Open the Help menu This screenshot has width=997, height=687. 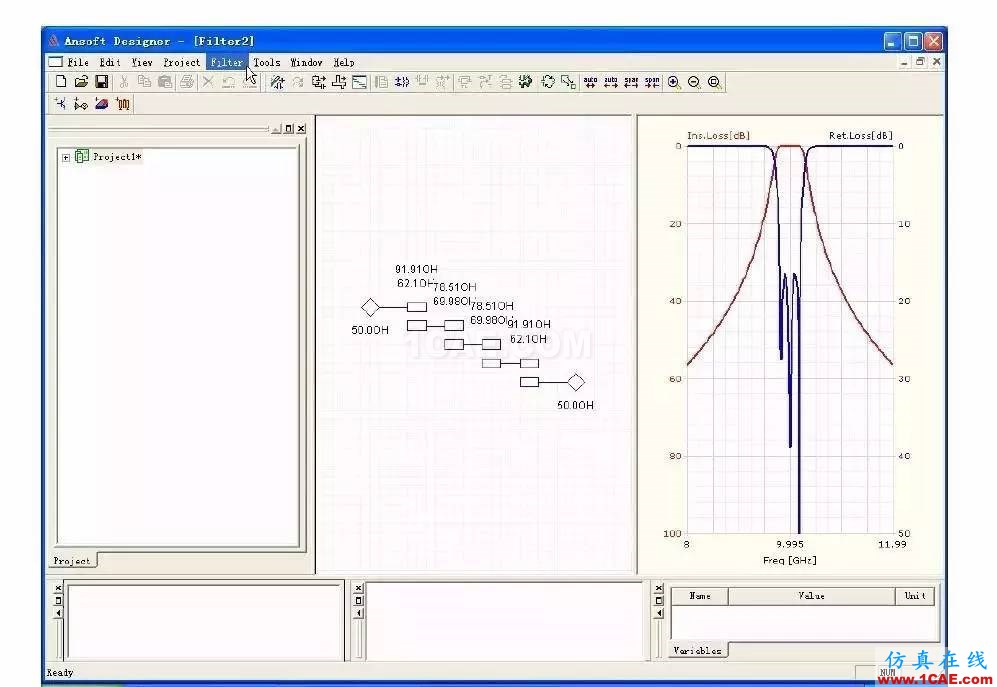click(x=343, y=62)
